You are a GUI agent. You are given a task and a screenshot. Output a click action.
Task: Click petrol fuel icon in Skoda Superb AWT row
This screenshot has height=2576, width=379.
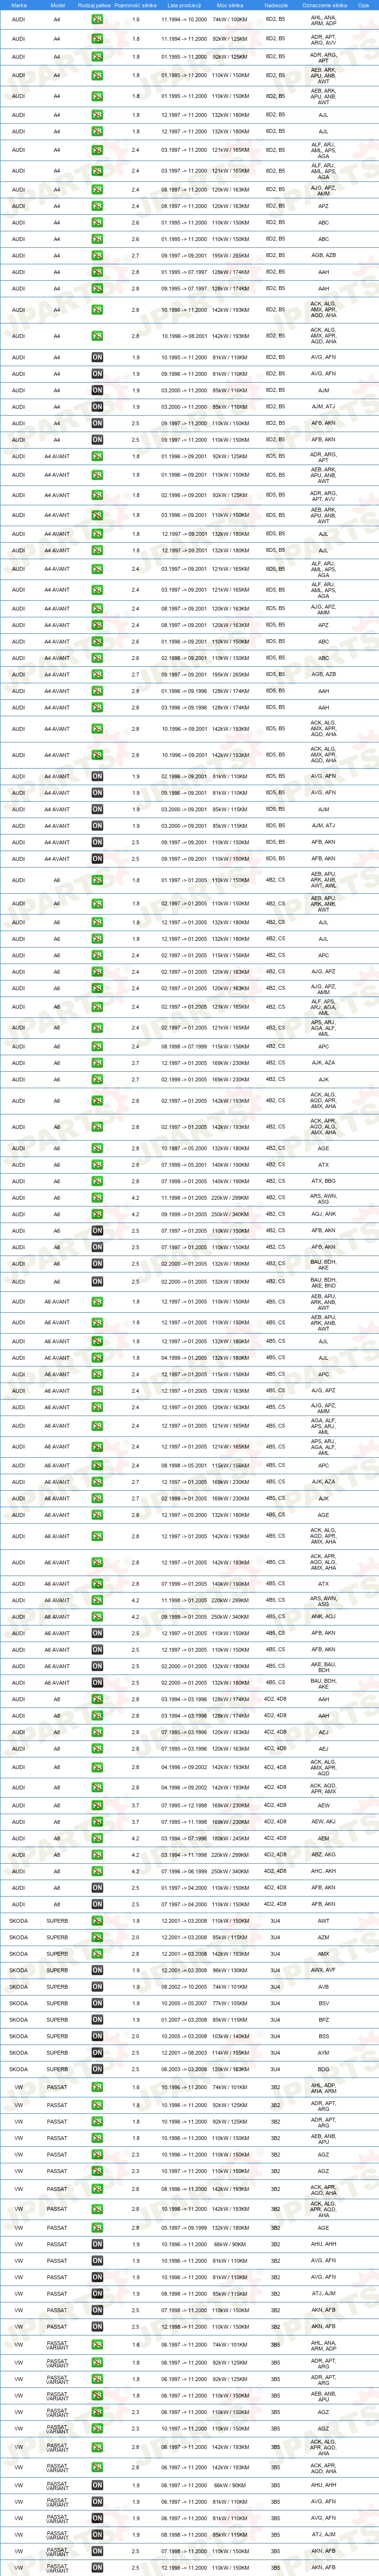point(97,1921)
